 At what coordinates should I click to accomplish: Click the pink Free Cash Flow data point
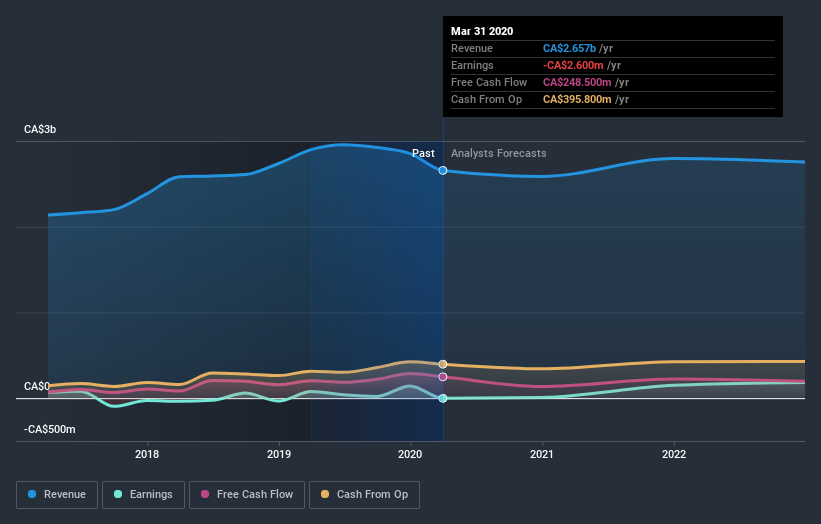tap(443, 377)
